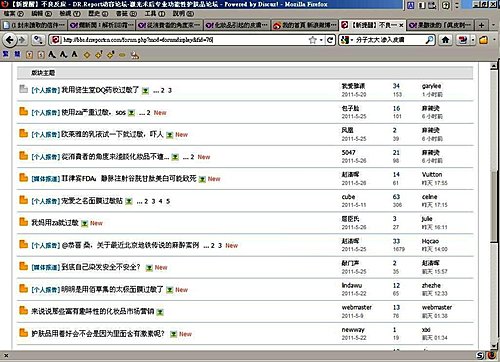Click the 簡 icon on bookmarks toolbar

[x=17, y=54]
